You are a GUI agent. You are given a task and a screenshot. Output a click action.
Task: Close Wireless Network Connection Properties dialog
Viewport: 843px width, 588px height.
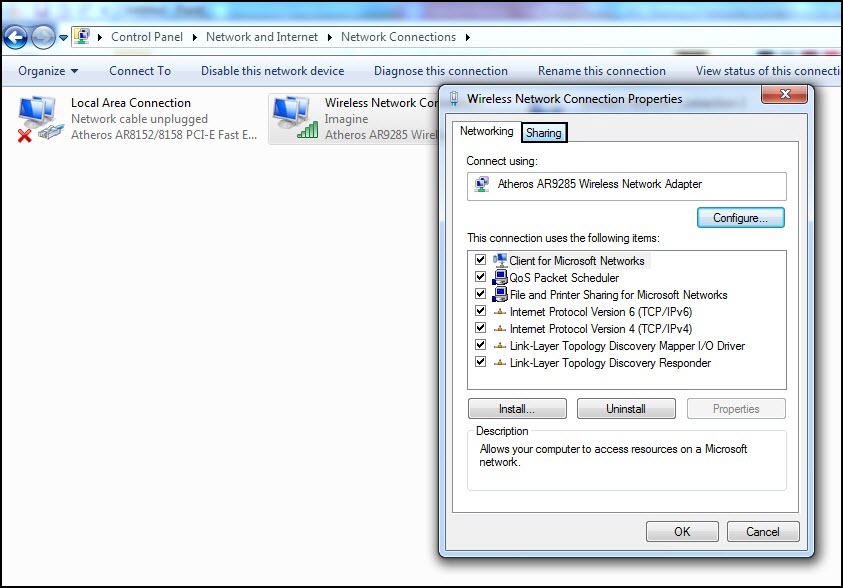point(784,95)
